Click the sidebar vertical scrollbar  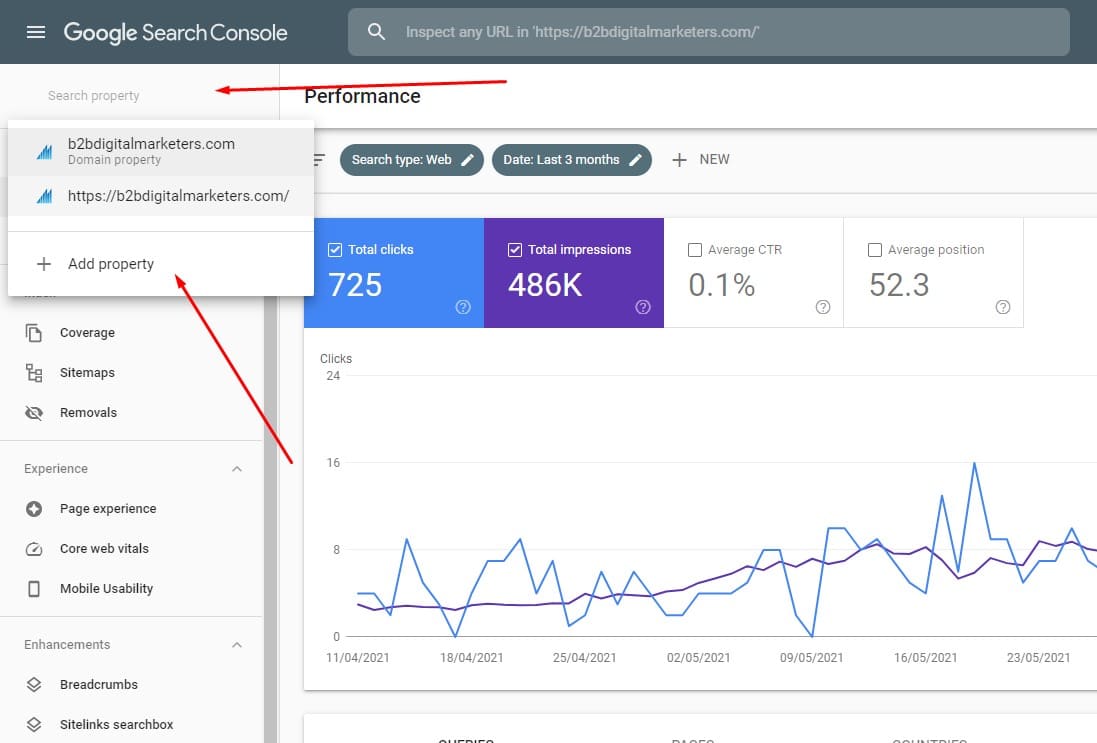pyautogui.click(x=271, y=518)
